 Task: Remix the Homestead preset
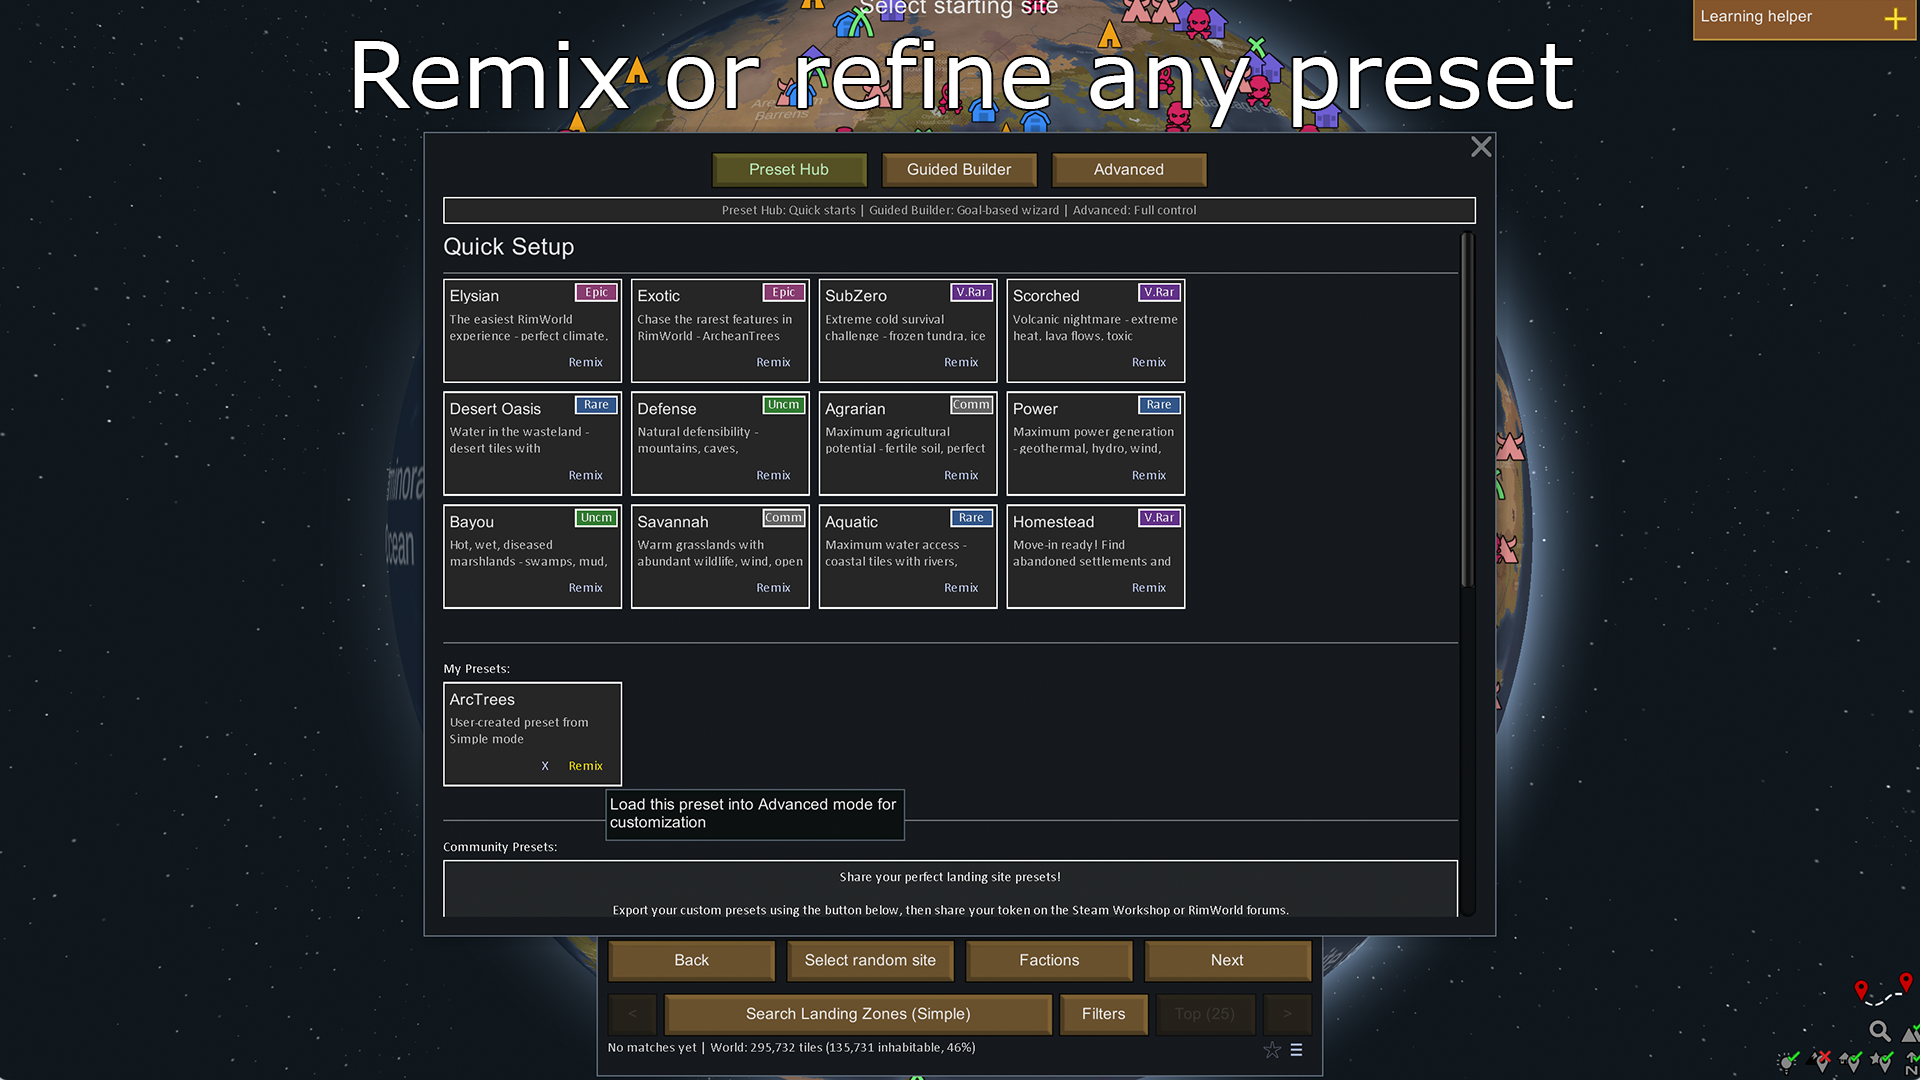tap(1149, 588)
